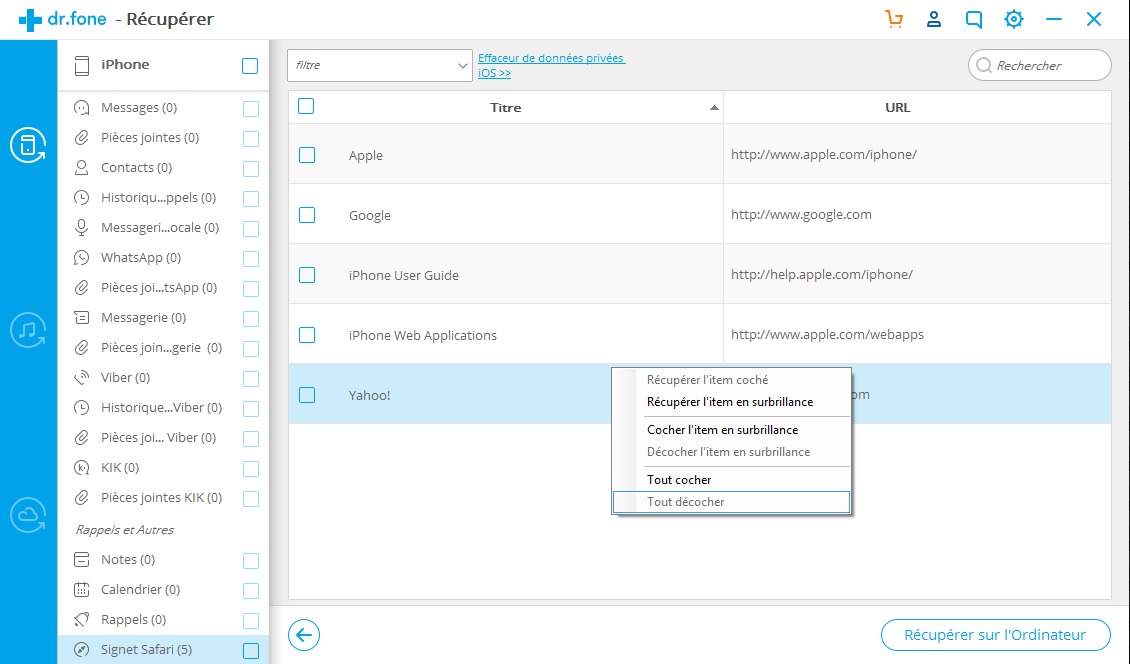
Task: Tick the Rappels (0) checkbox
Action: point(251,621)
